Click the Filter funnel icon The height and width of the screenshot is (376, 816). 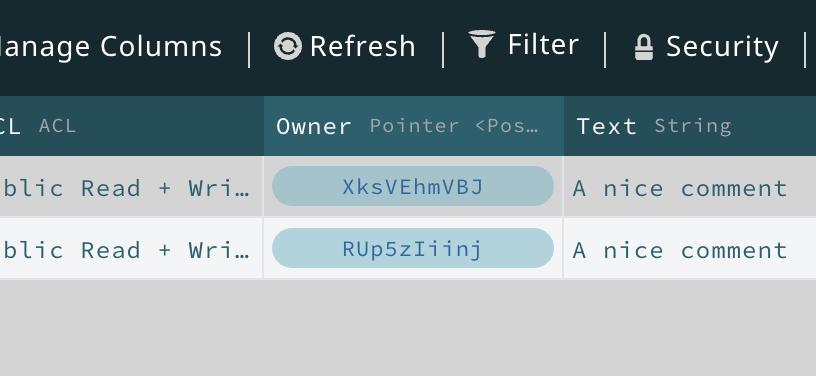point(482,44)
